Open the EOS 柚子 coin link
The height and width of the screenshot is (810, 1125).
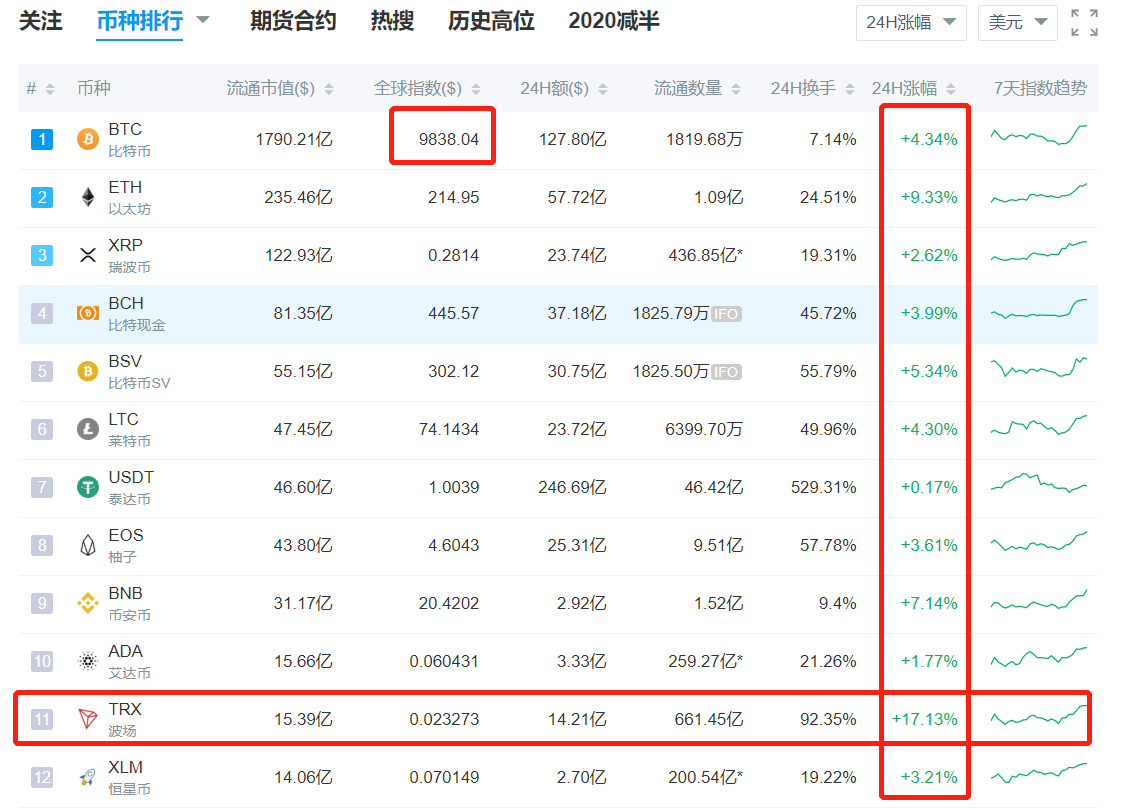click(126, 546)
